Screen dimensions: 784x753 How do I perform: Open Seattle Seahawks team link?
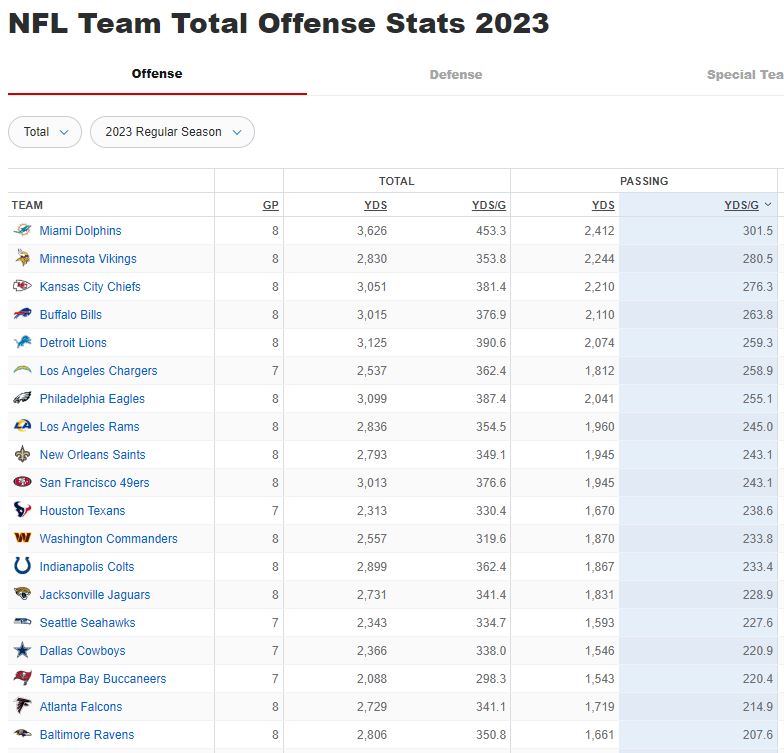(88, 622)
